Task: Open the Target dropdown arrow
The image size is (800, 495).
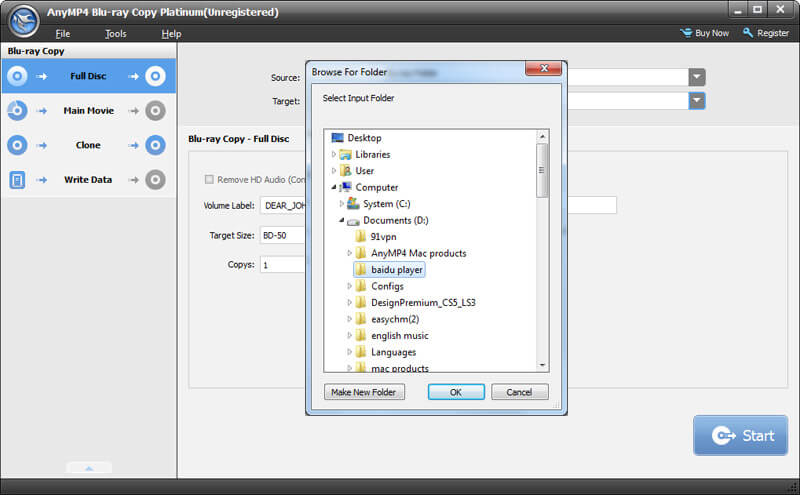Action: (697, 101)
